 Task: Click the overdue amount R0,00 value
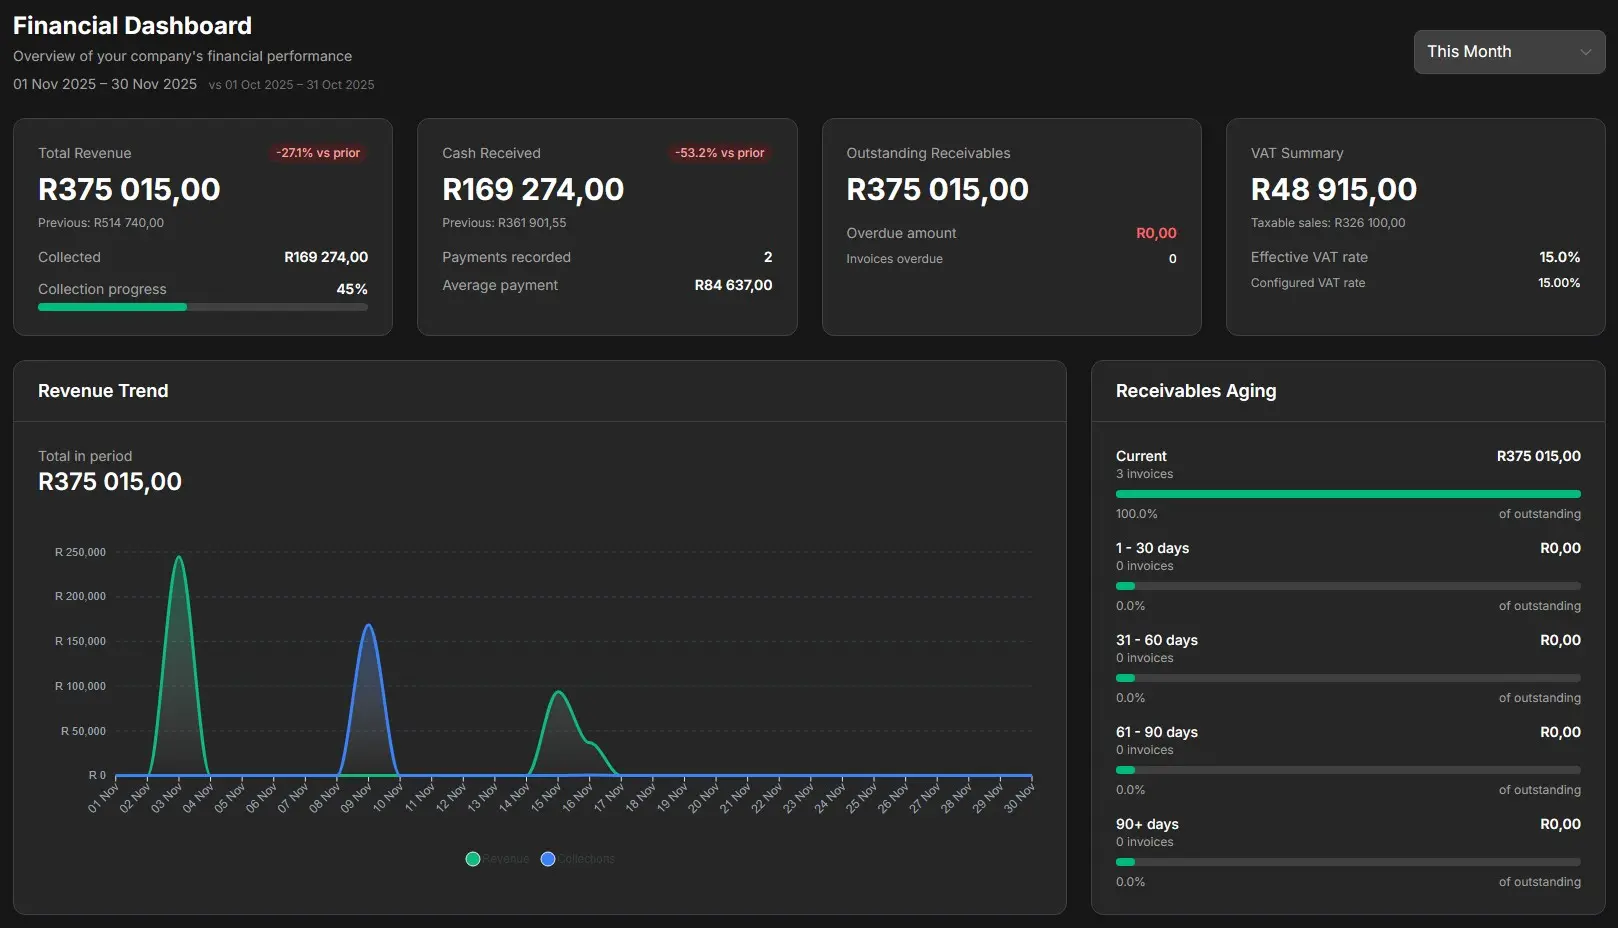[1156, 232]
